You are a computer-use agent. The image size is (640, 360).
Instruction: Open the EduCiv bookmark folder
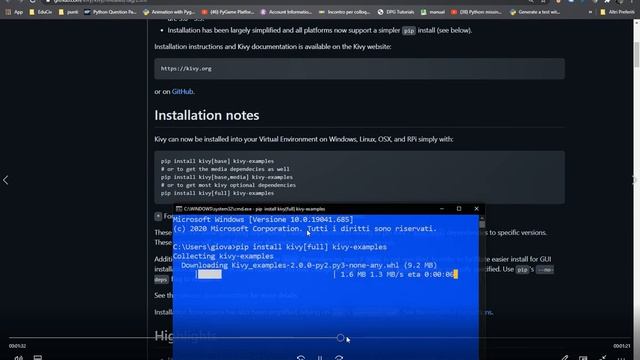40,12
